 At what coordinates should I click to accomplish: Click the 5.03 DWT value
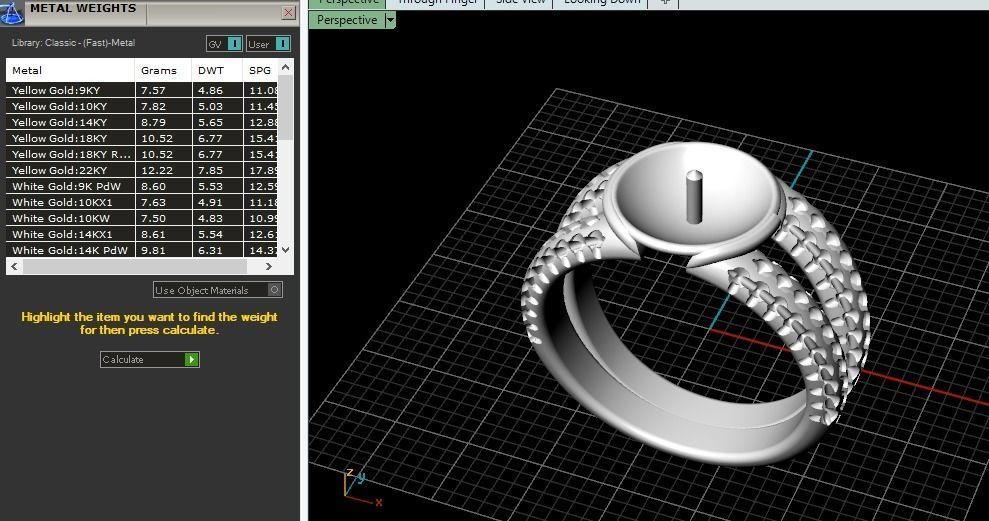tap(210, 106)
